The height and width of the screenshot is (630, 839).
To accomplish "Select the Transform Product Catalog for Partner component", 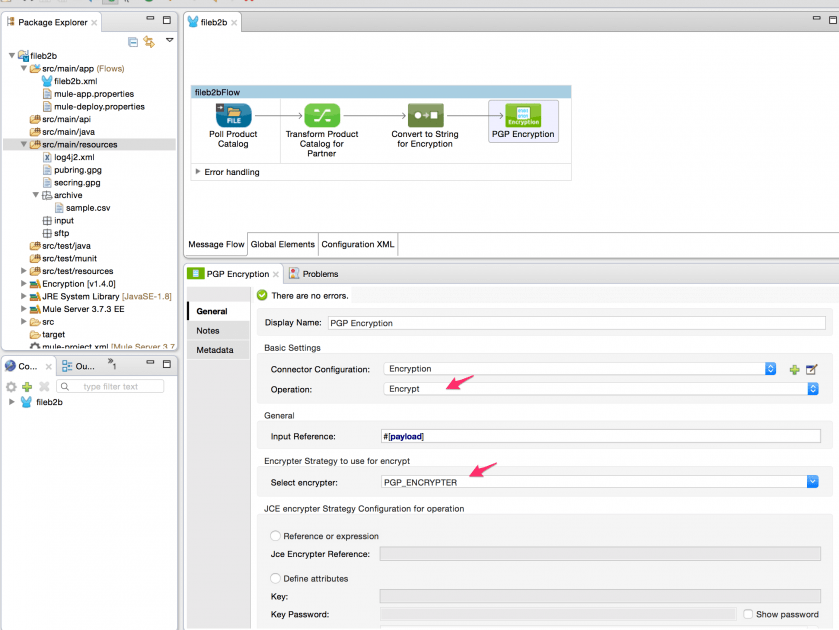I will click(321, 115).
